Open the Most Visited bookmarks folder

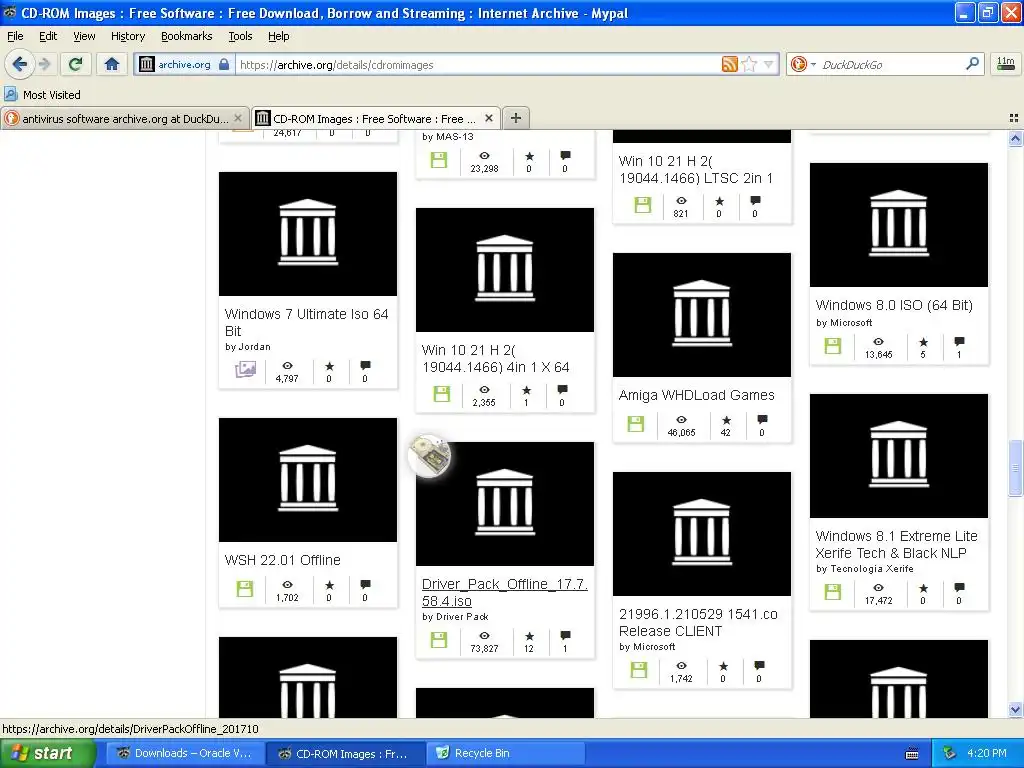(43, 95)
